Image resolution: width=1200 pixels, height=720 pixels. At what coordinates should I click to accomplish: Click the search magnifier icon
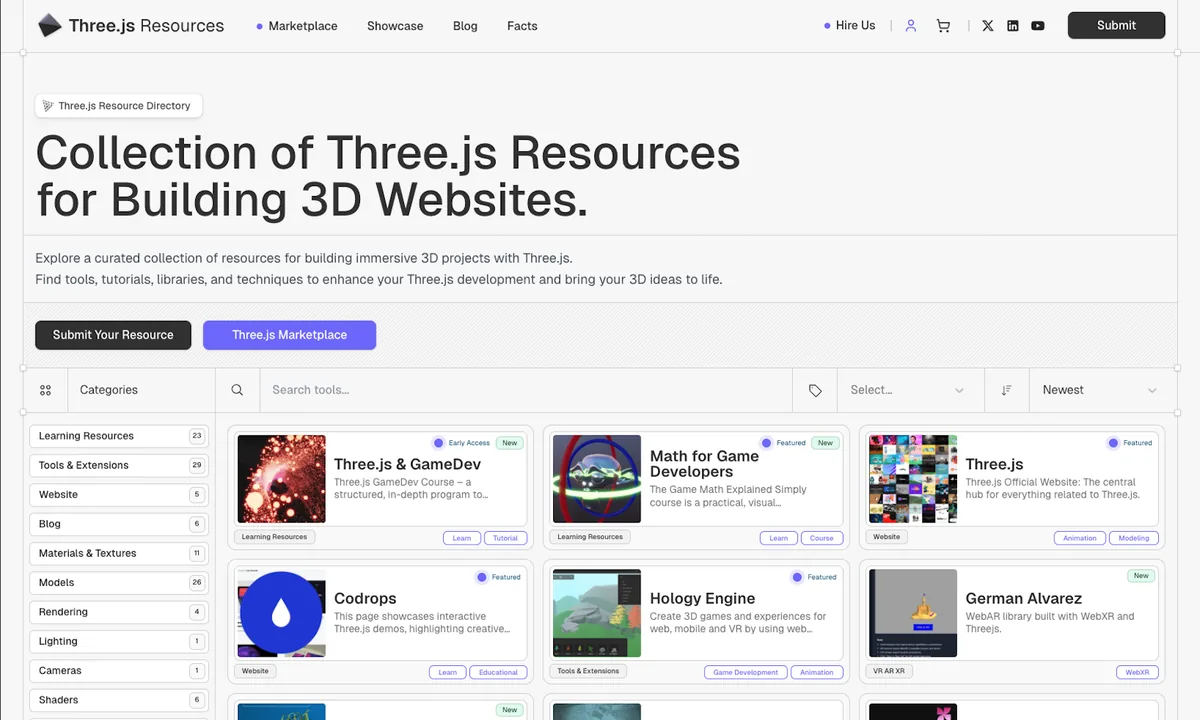pos(237,390)
